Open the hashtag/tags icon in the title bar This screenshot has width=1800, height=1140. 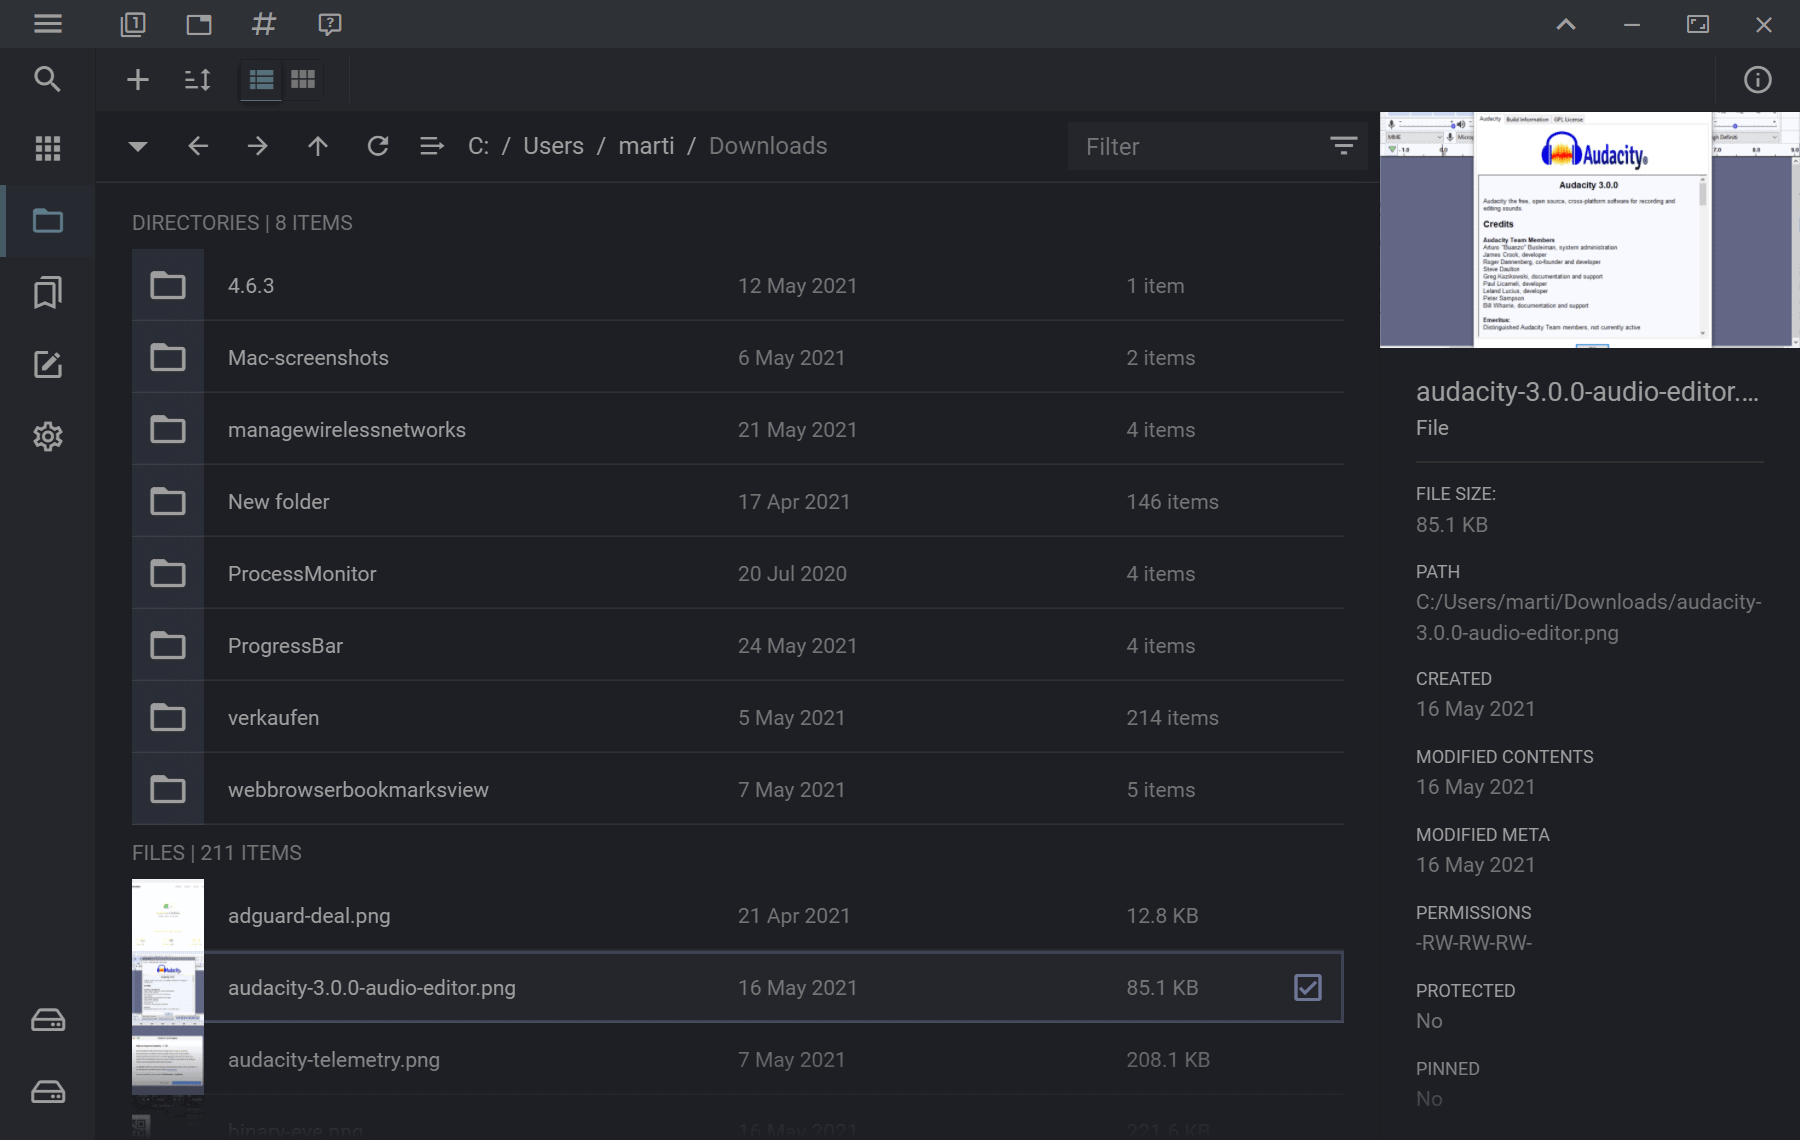coord(263,23)
